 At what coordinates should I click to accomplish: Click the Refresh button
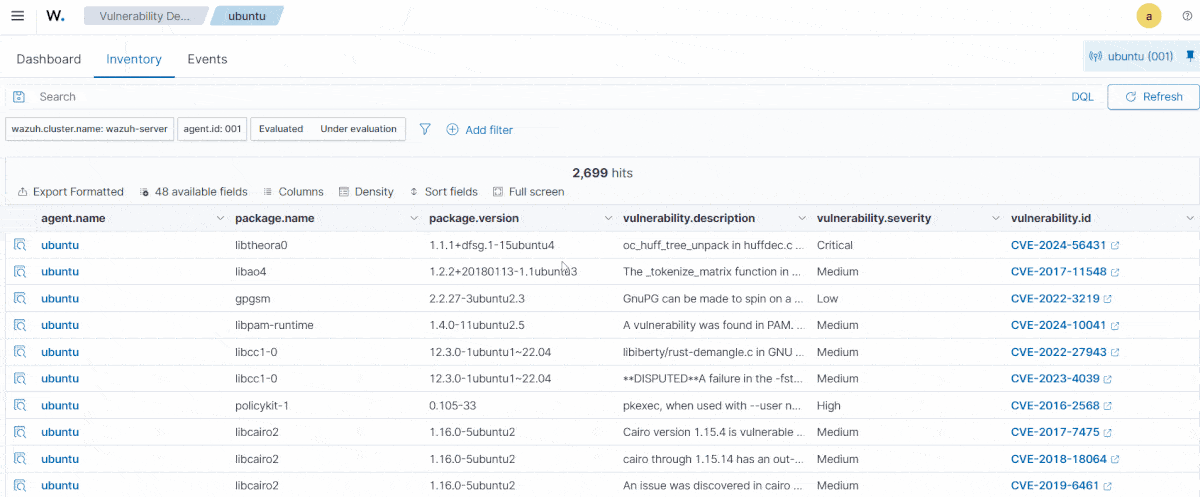pos(1153,97)
